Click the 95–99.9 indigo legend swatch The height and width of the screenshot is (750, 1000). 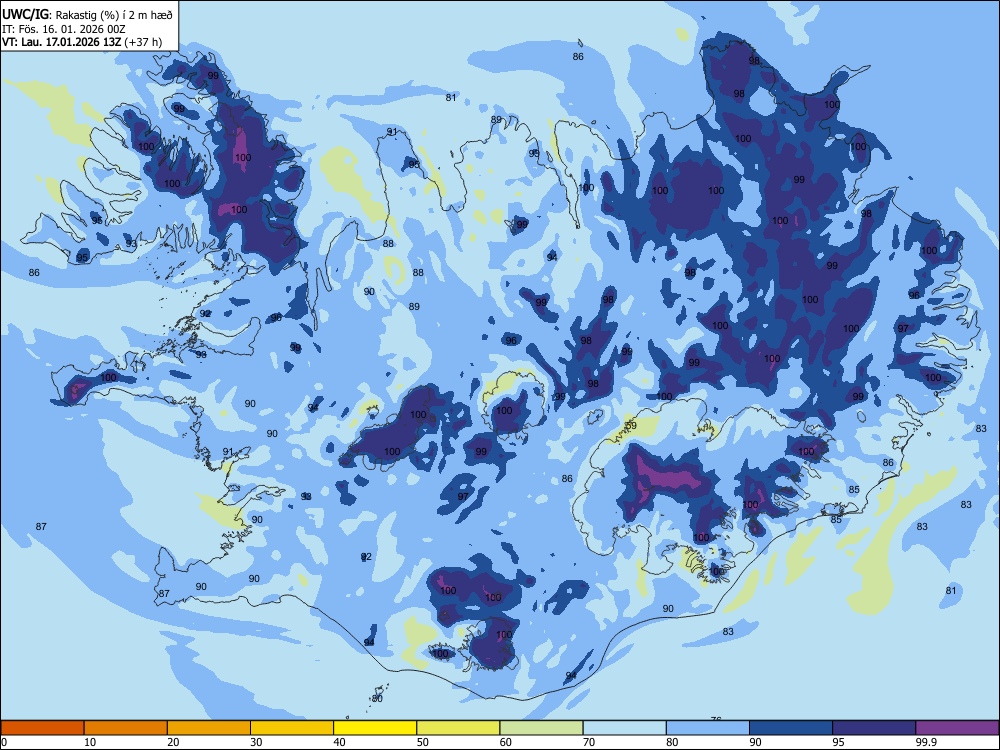[874, 728]
